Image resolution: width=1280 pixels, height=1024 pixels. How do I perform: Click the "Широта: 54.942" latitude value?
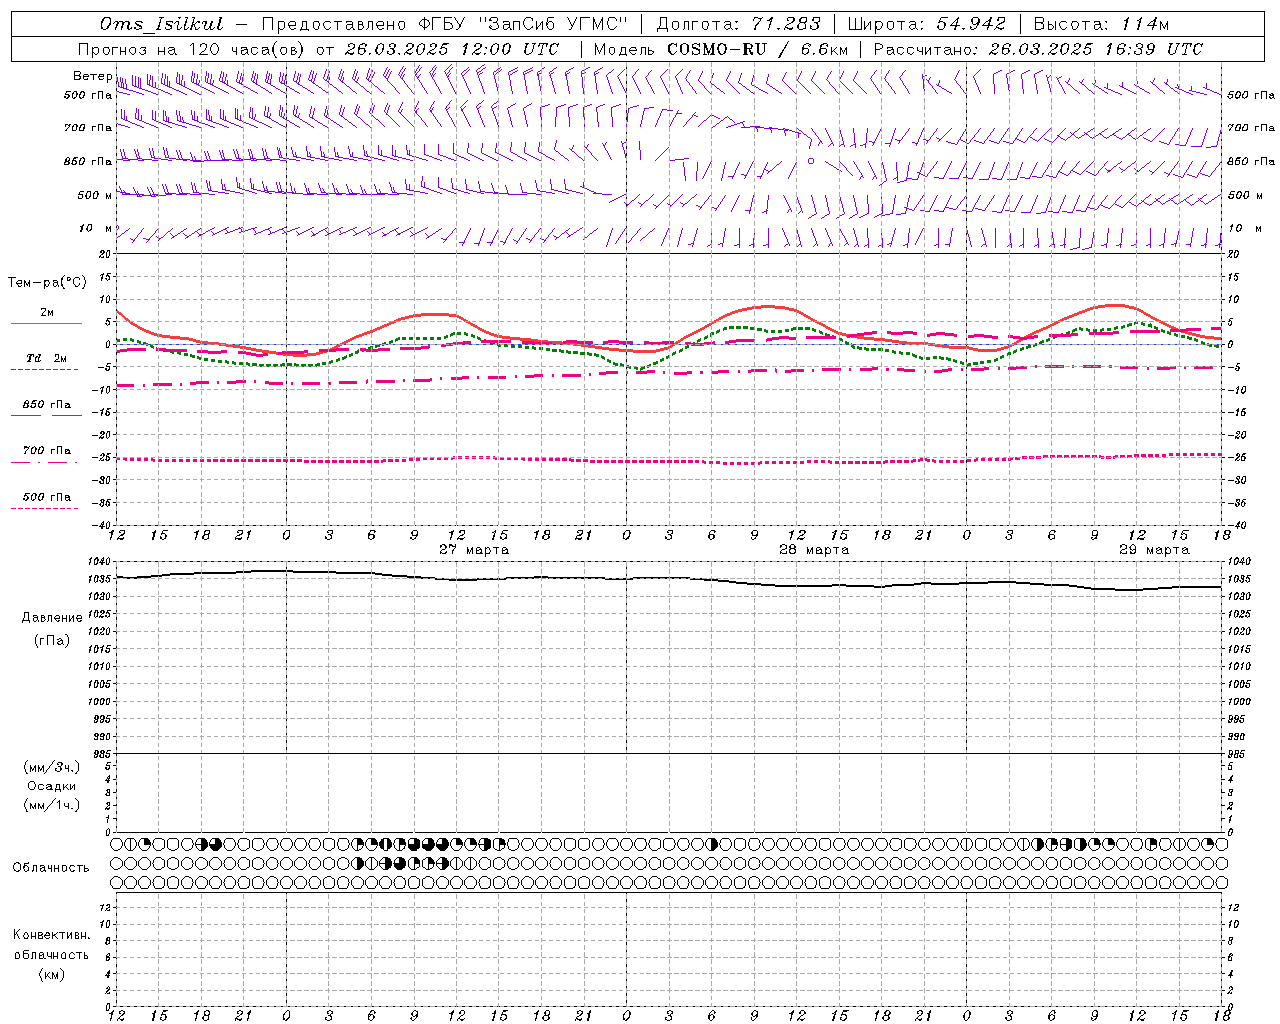coord(927,24)
